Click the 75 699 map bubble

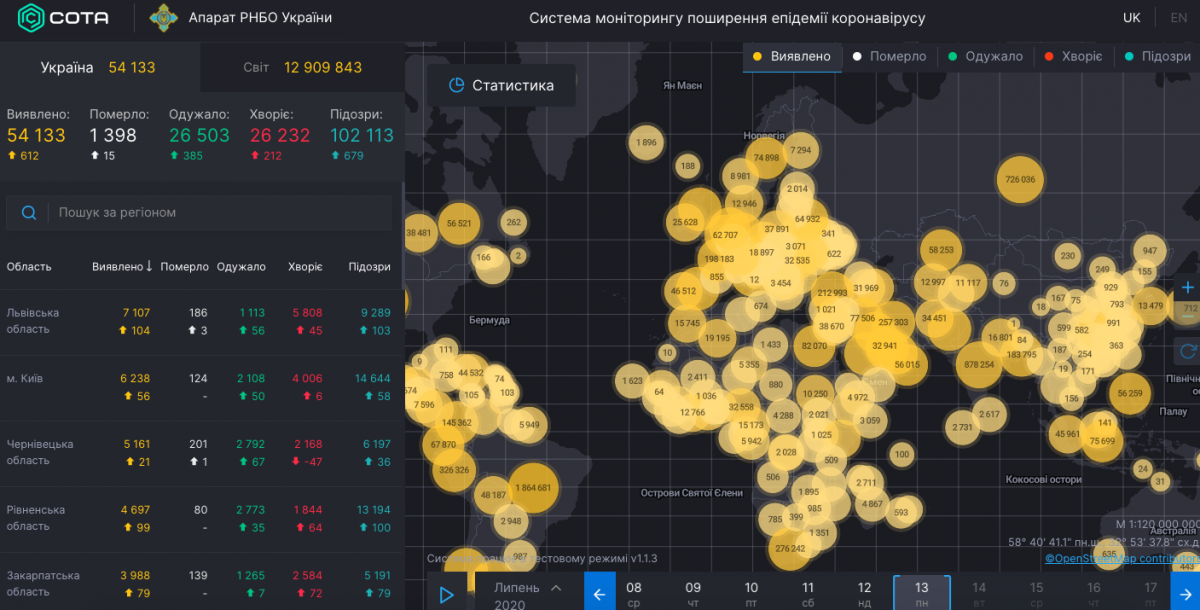tap(1102, 441)
